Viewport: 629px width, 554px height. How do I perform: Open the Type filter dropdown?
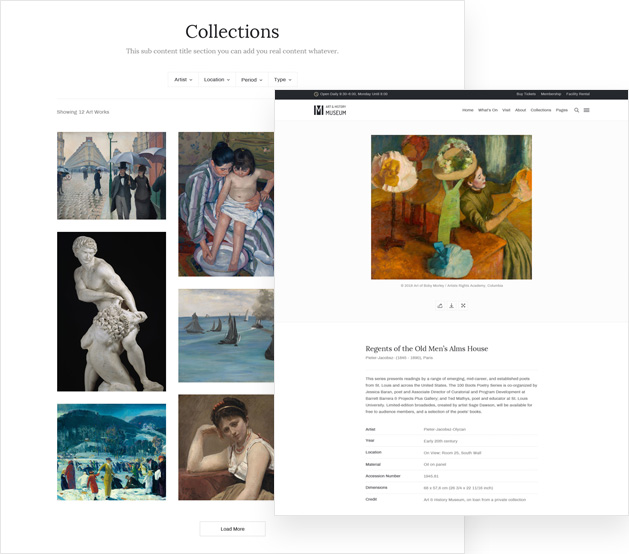(282, 79)
